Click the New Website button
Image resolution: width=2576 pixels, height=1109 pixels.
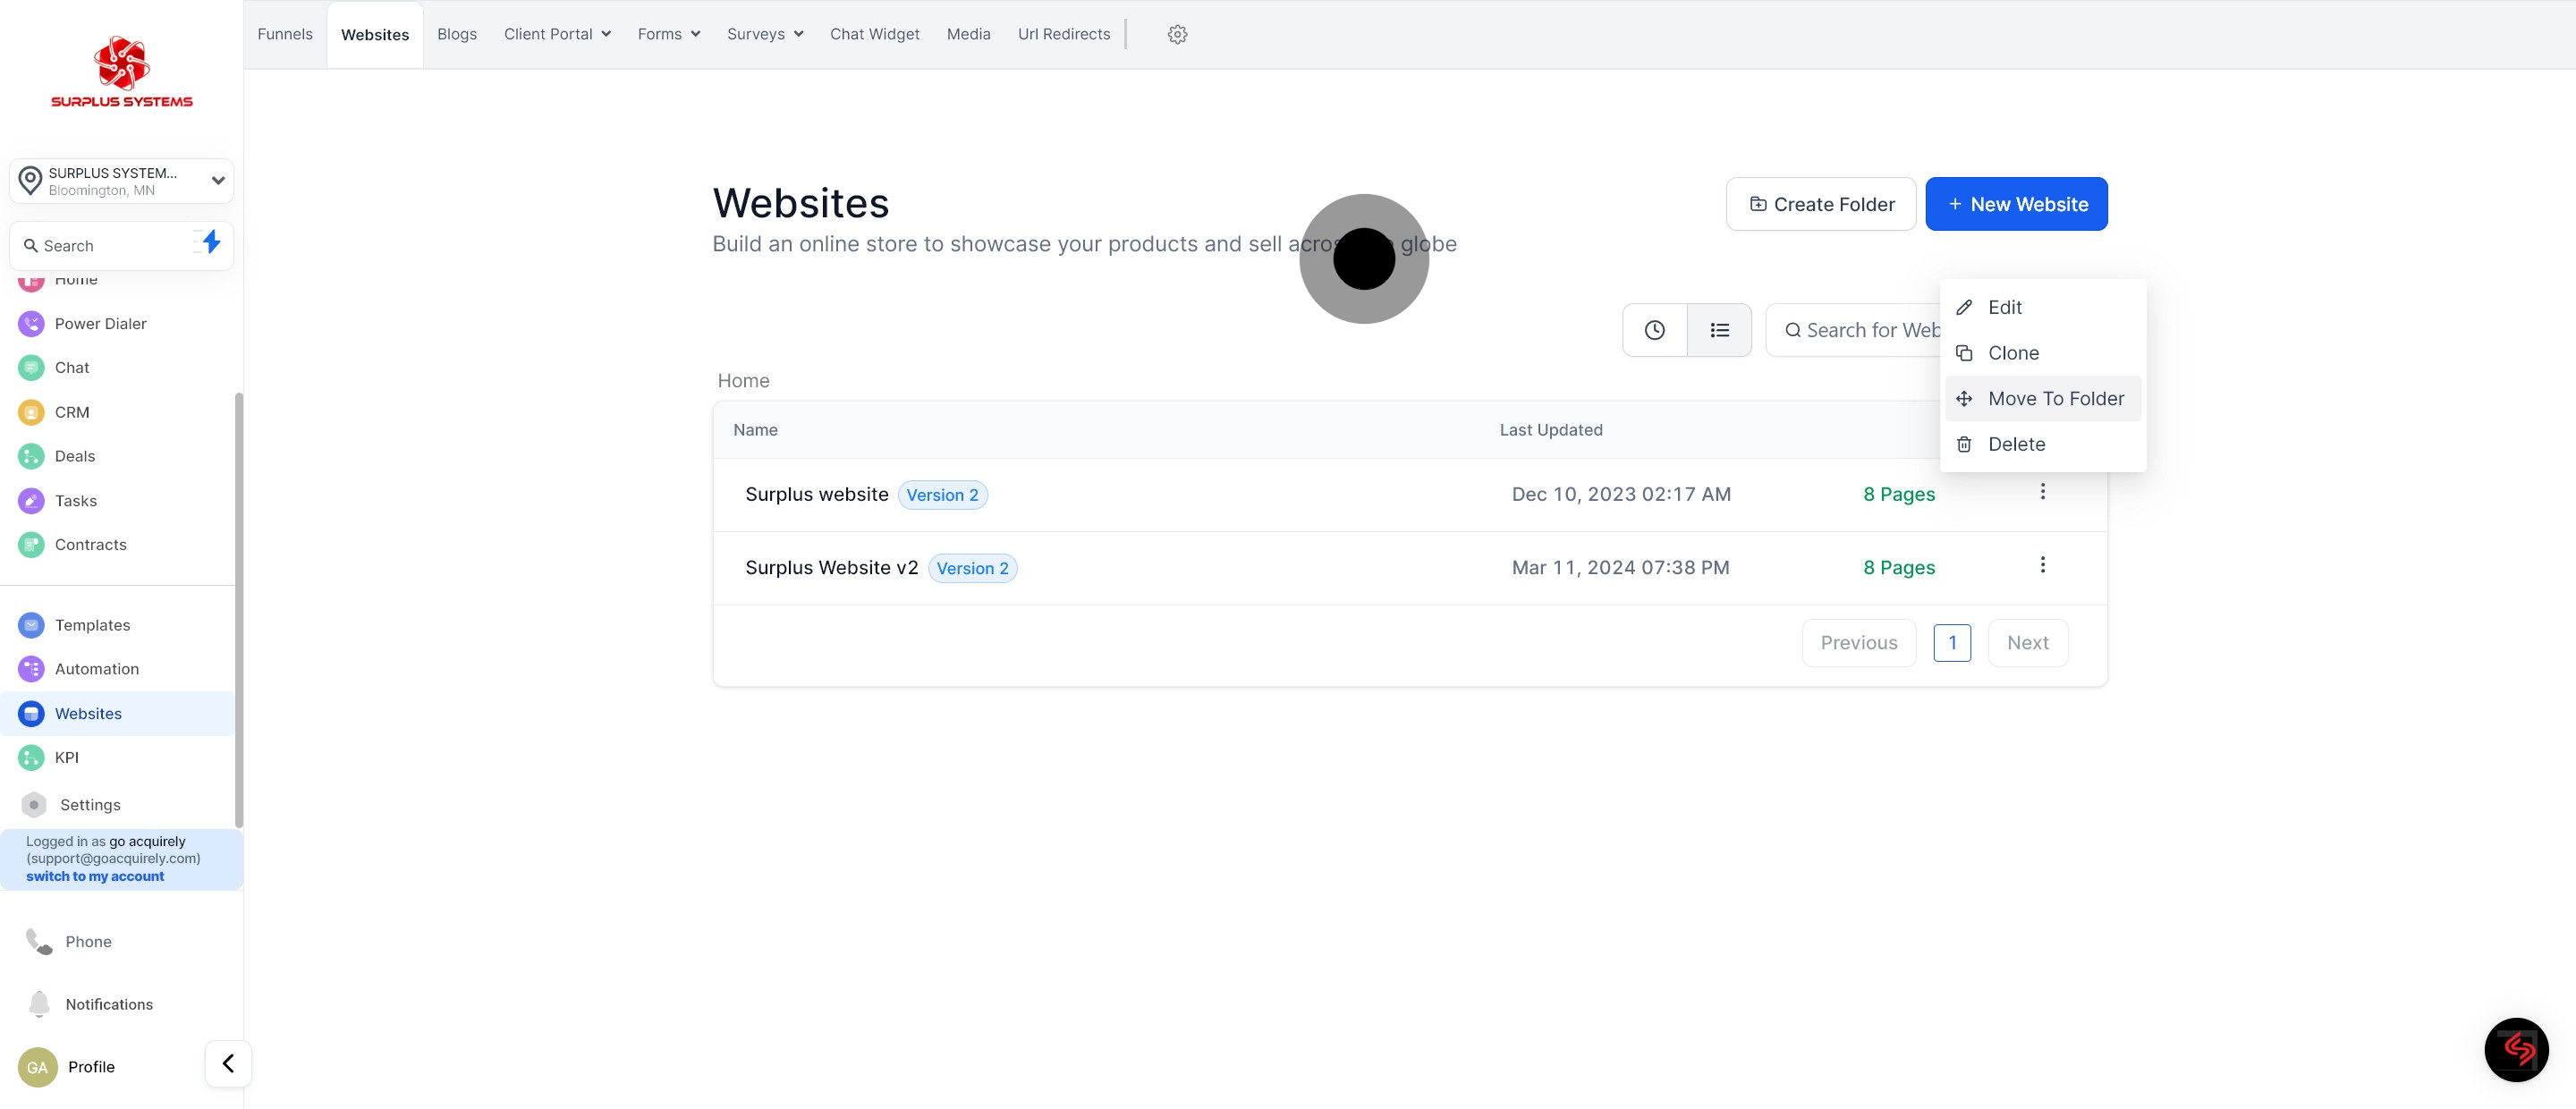coord(2015,204)
